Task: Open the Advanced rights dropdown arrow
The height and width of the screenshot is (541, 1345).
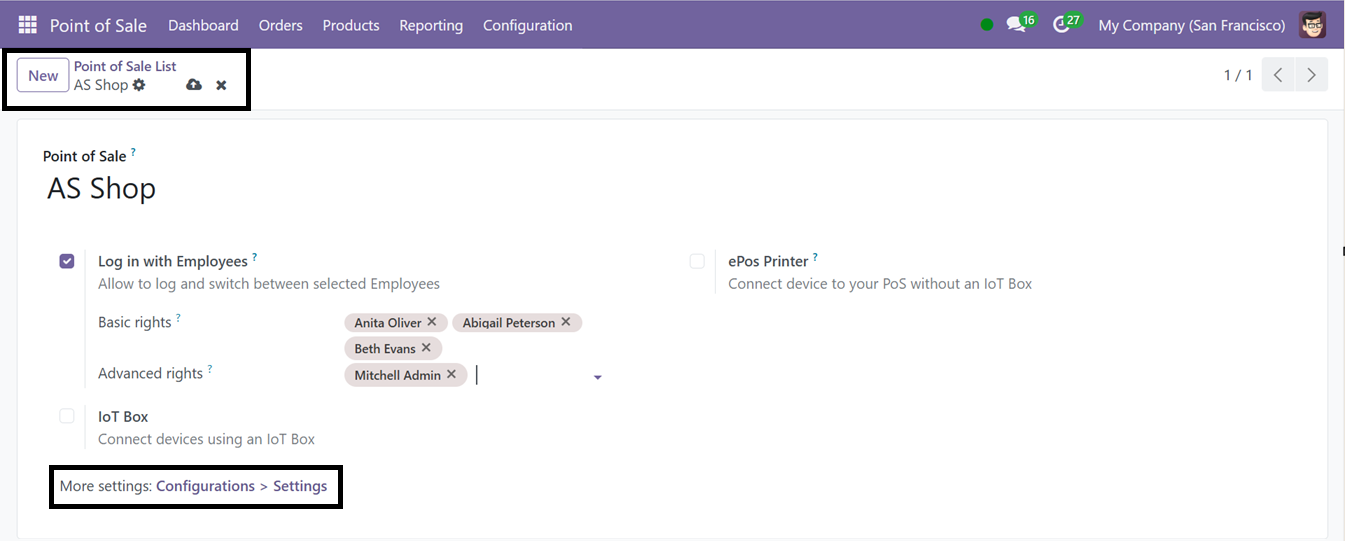Action: (x=598, y=377)
